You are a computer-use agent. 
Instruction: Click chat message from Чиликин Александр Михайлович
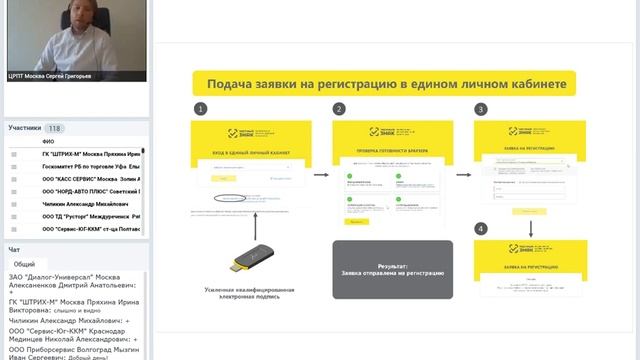tap(69, 321)
